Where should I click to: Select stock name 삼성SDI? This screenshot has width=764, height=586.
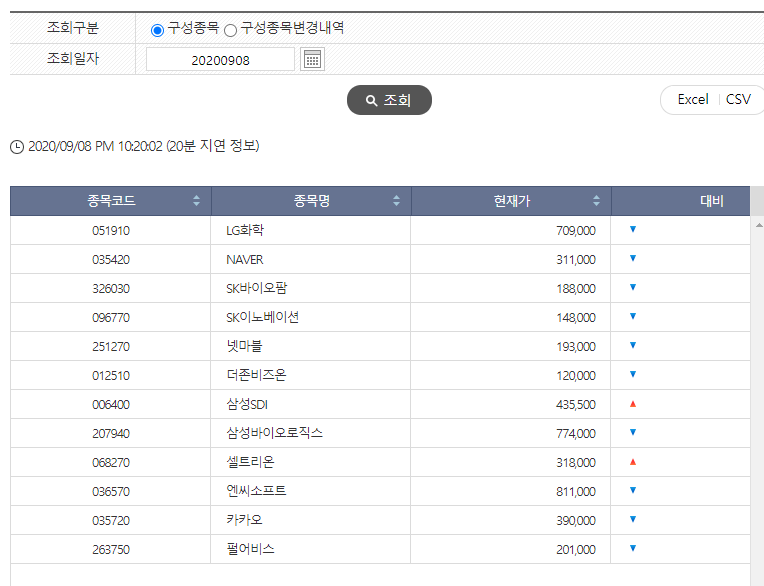click(x=247, y=404)
